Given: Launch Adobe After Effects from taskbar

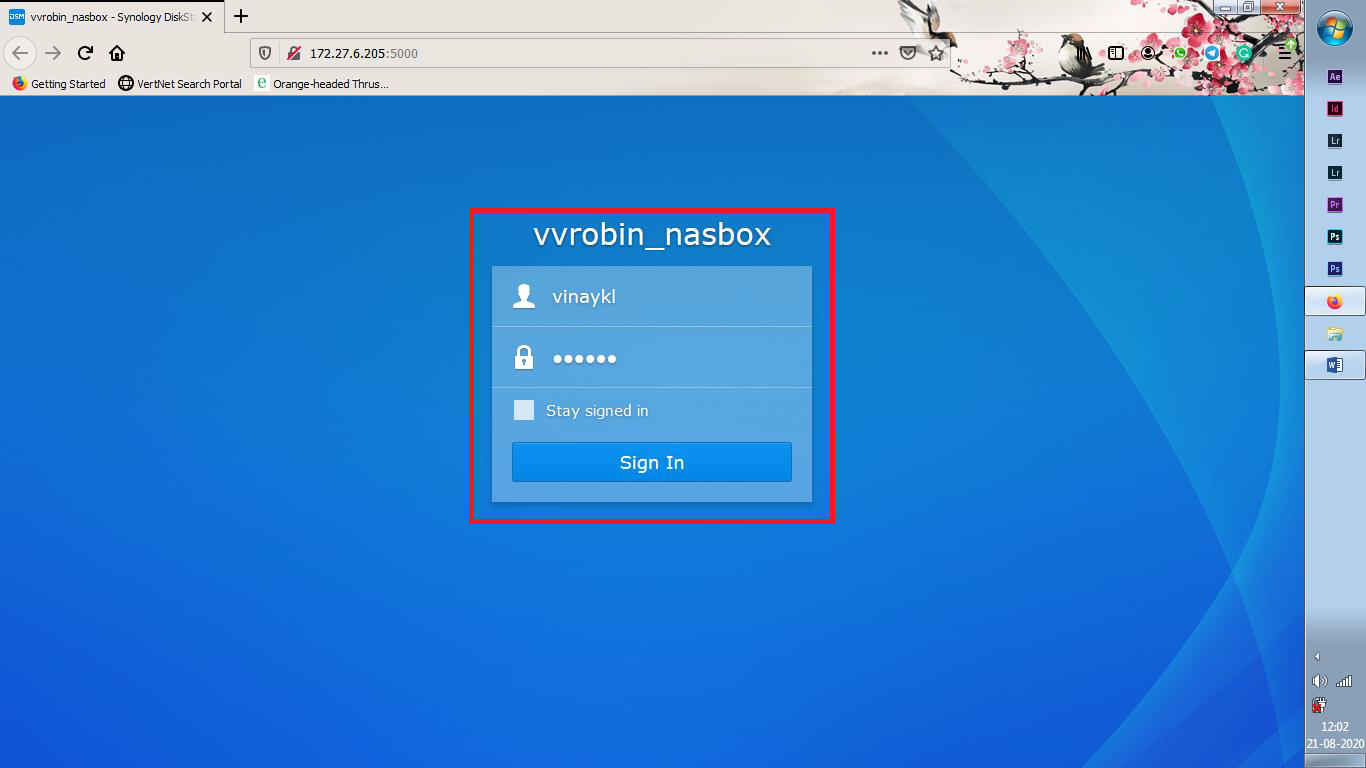Looking at the screenshot, I should 1334,76.
